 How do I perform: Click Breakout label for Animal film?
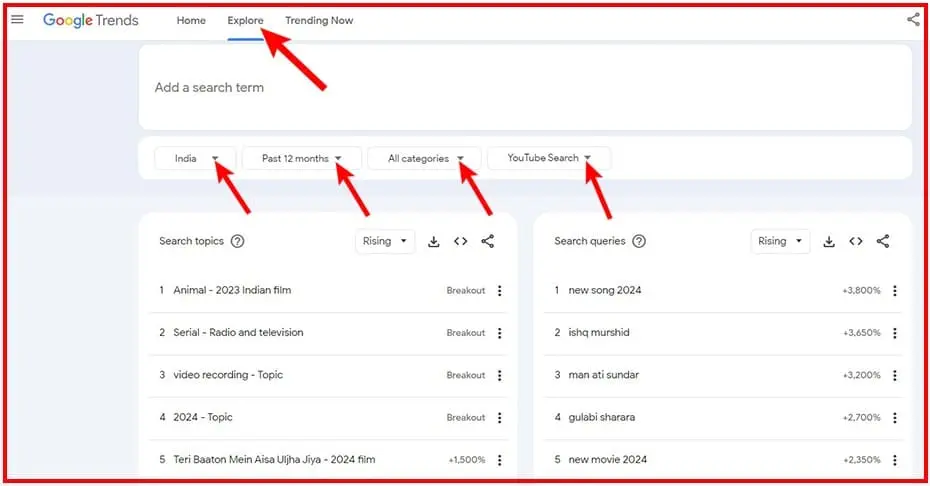coord(466,291)
